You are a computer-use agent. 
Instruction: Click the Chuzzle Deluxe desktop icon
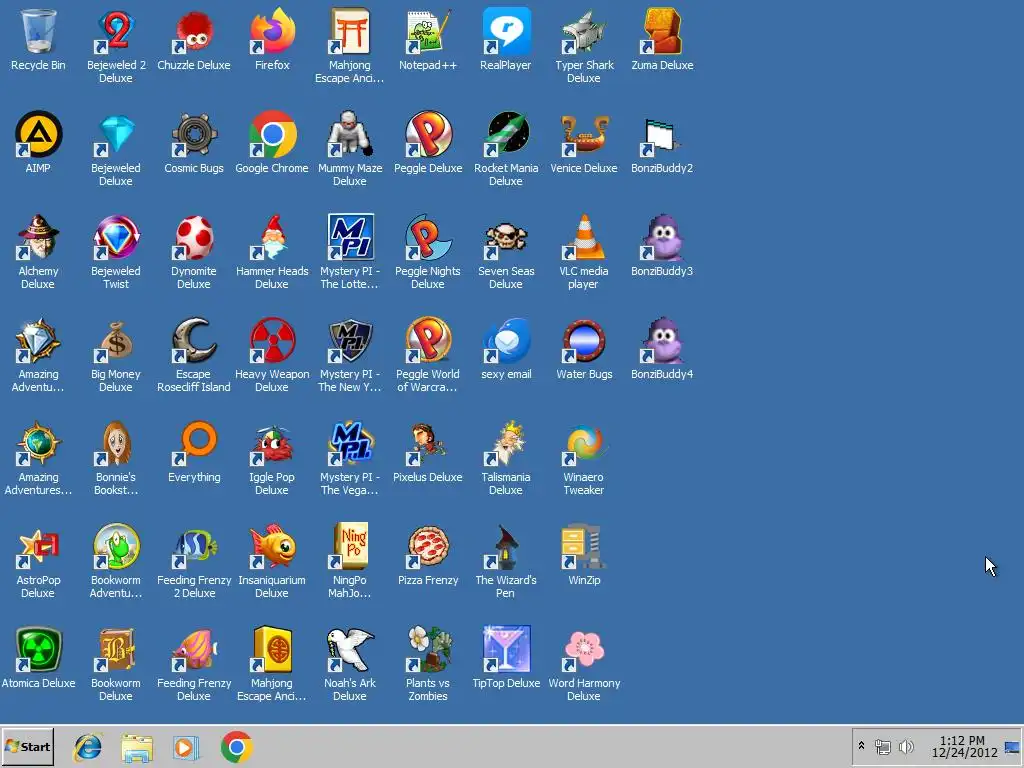coord(194,31)
